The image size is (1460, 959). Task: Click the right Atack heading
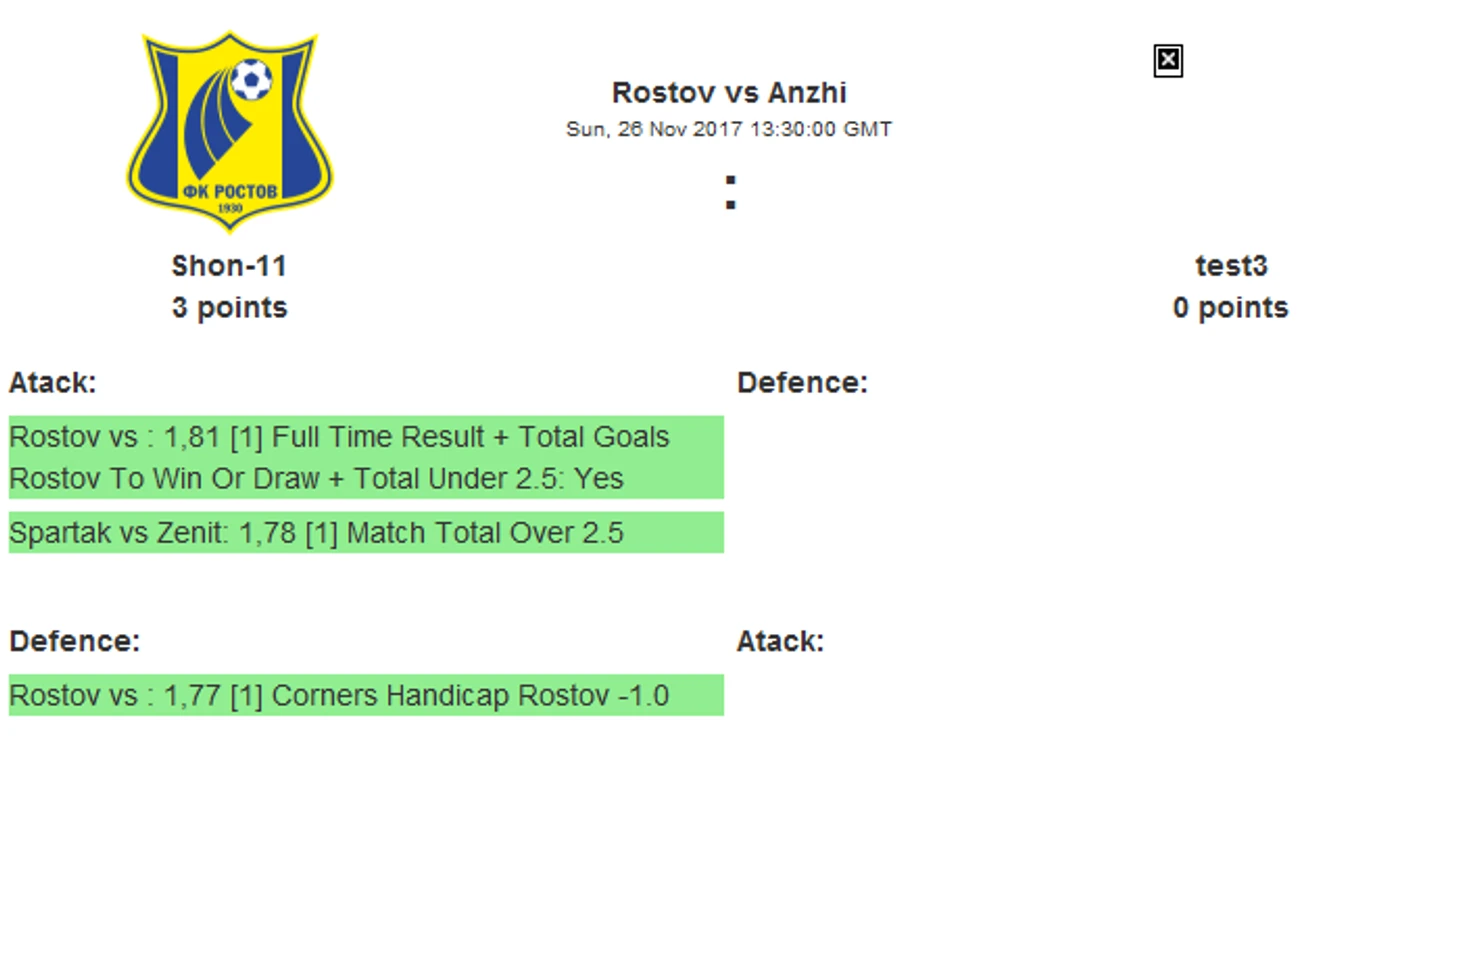point(780,641)
